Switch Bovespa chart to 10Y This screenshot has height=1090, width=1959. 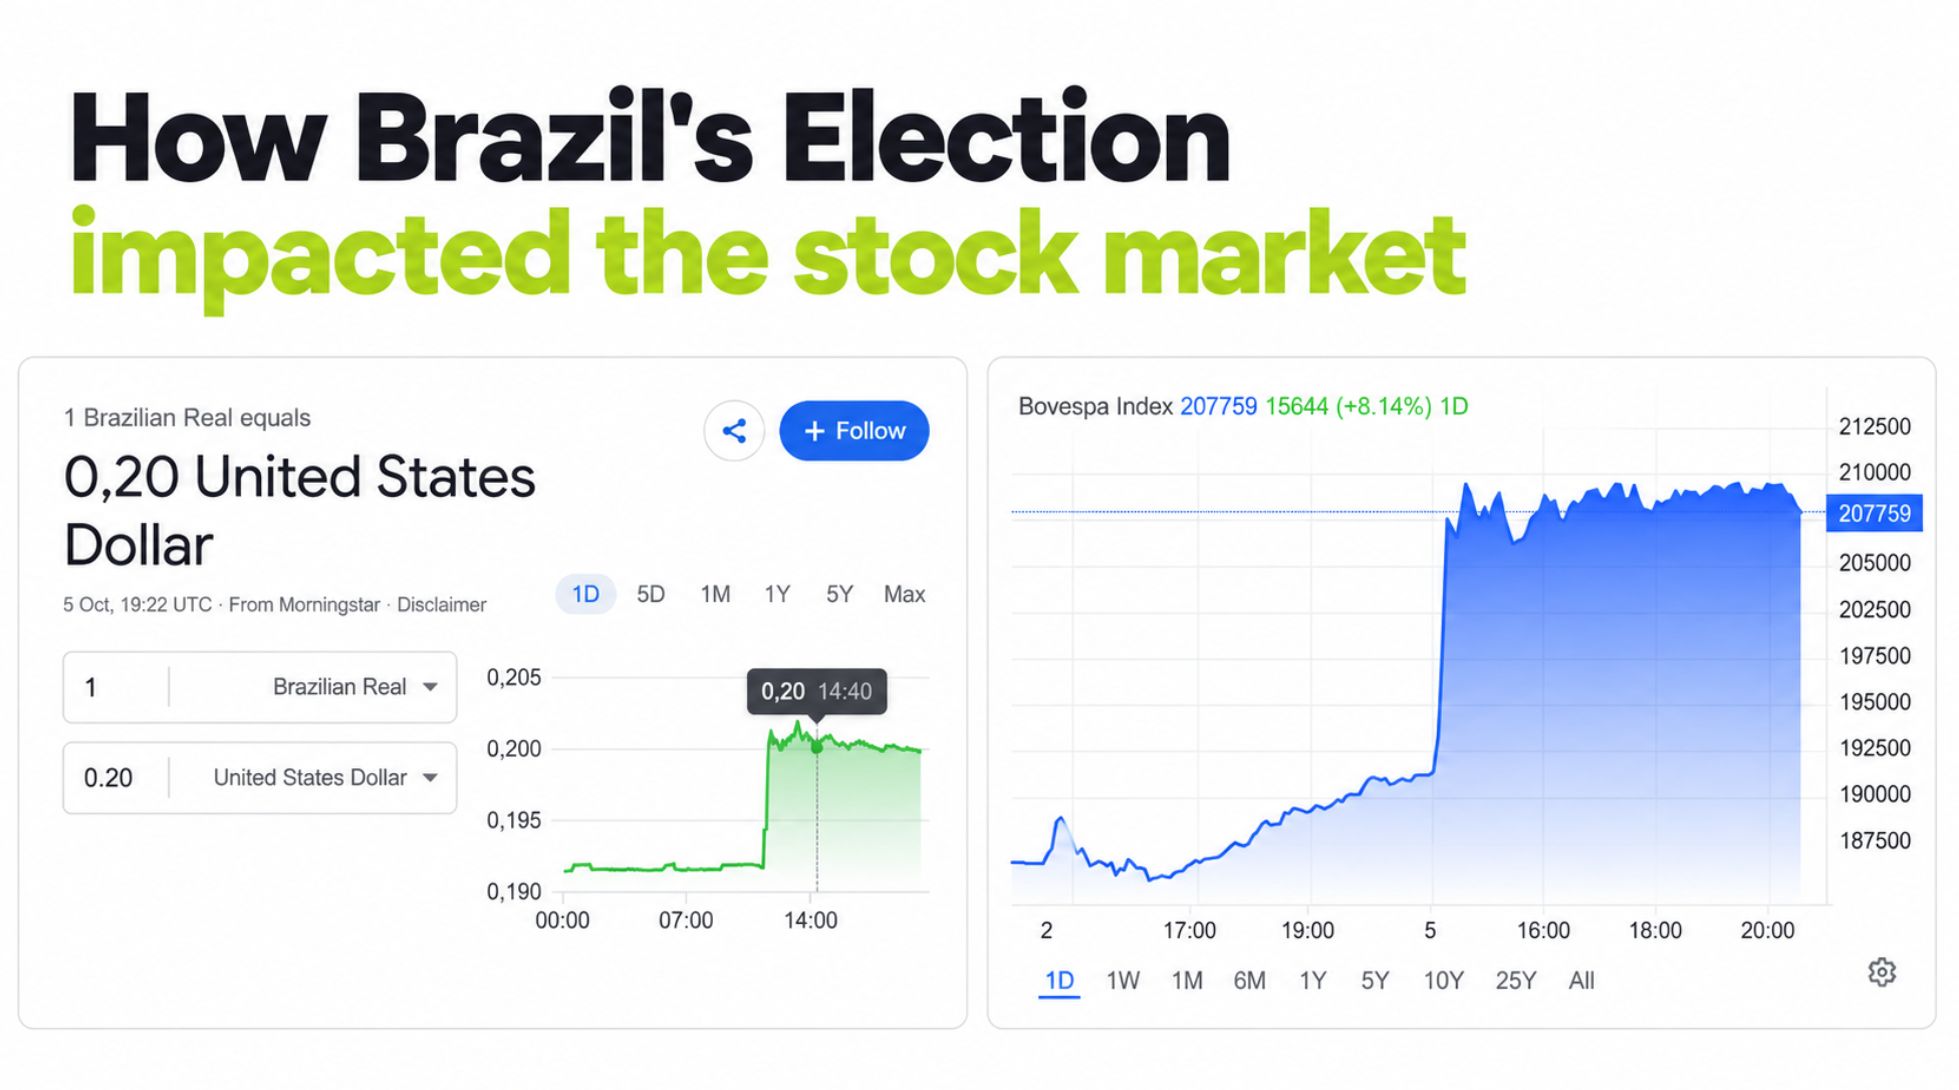point(1443,981)
